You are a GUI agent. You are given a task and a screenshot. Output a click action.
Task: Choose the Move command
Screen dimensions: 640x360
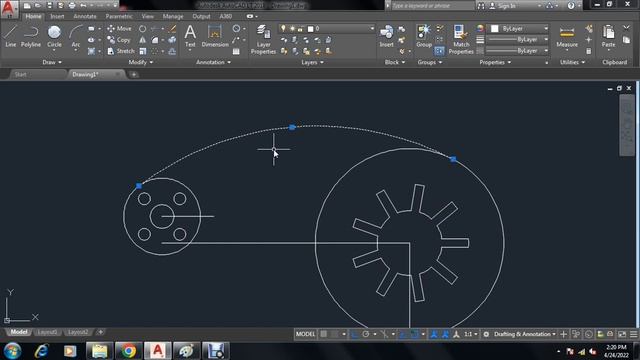119,29
